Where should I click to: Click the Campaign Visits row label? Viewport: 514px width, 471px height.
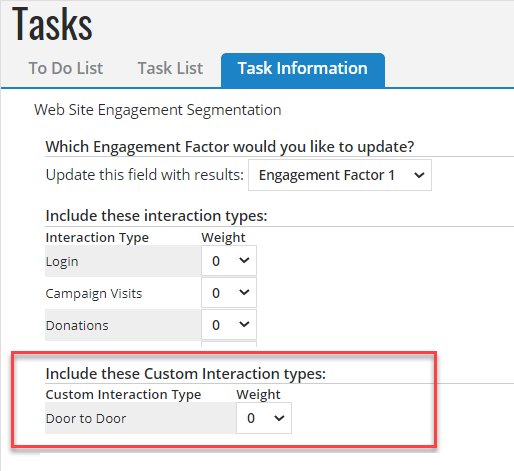pyautogui.click(x=94, y=294)
